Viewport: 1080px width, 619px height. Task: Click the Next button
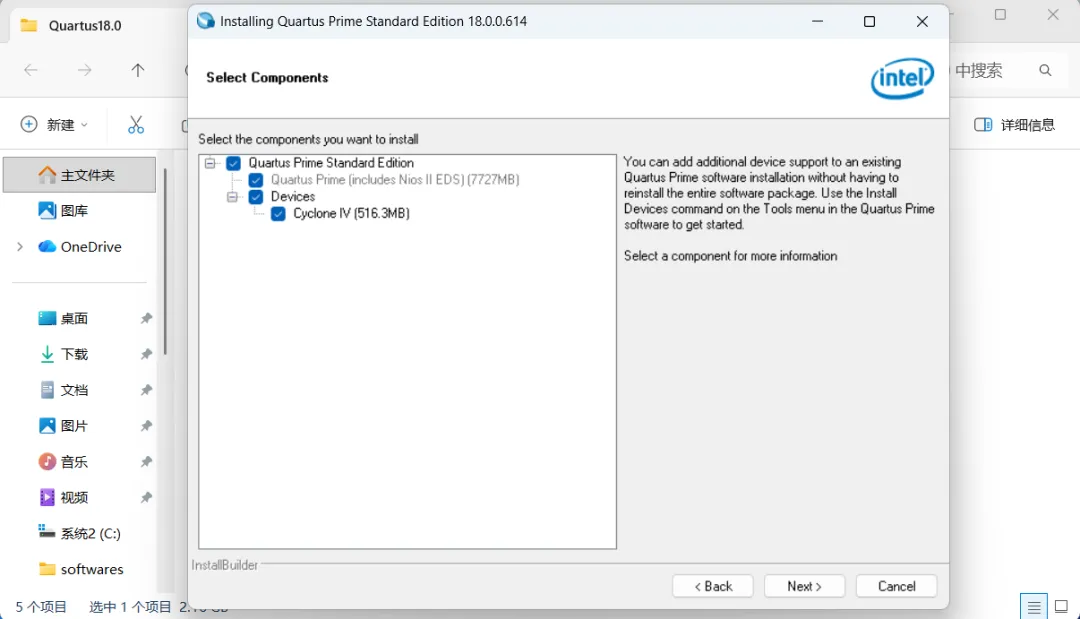click(x=804, y=586)
